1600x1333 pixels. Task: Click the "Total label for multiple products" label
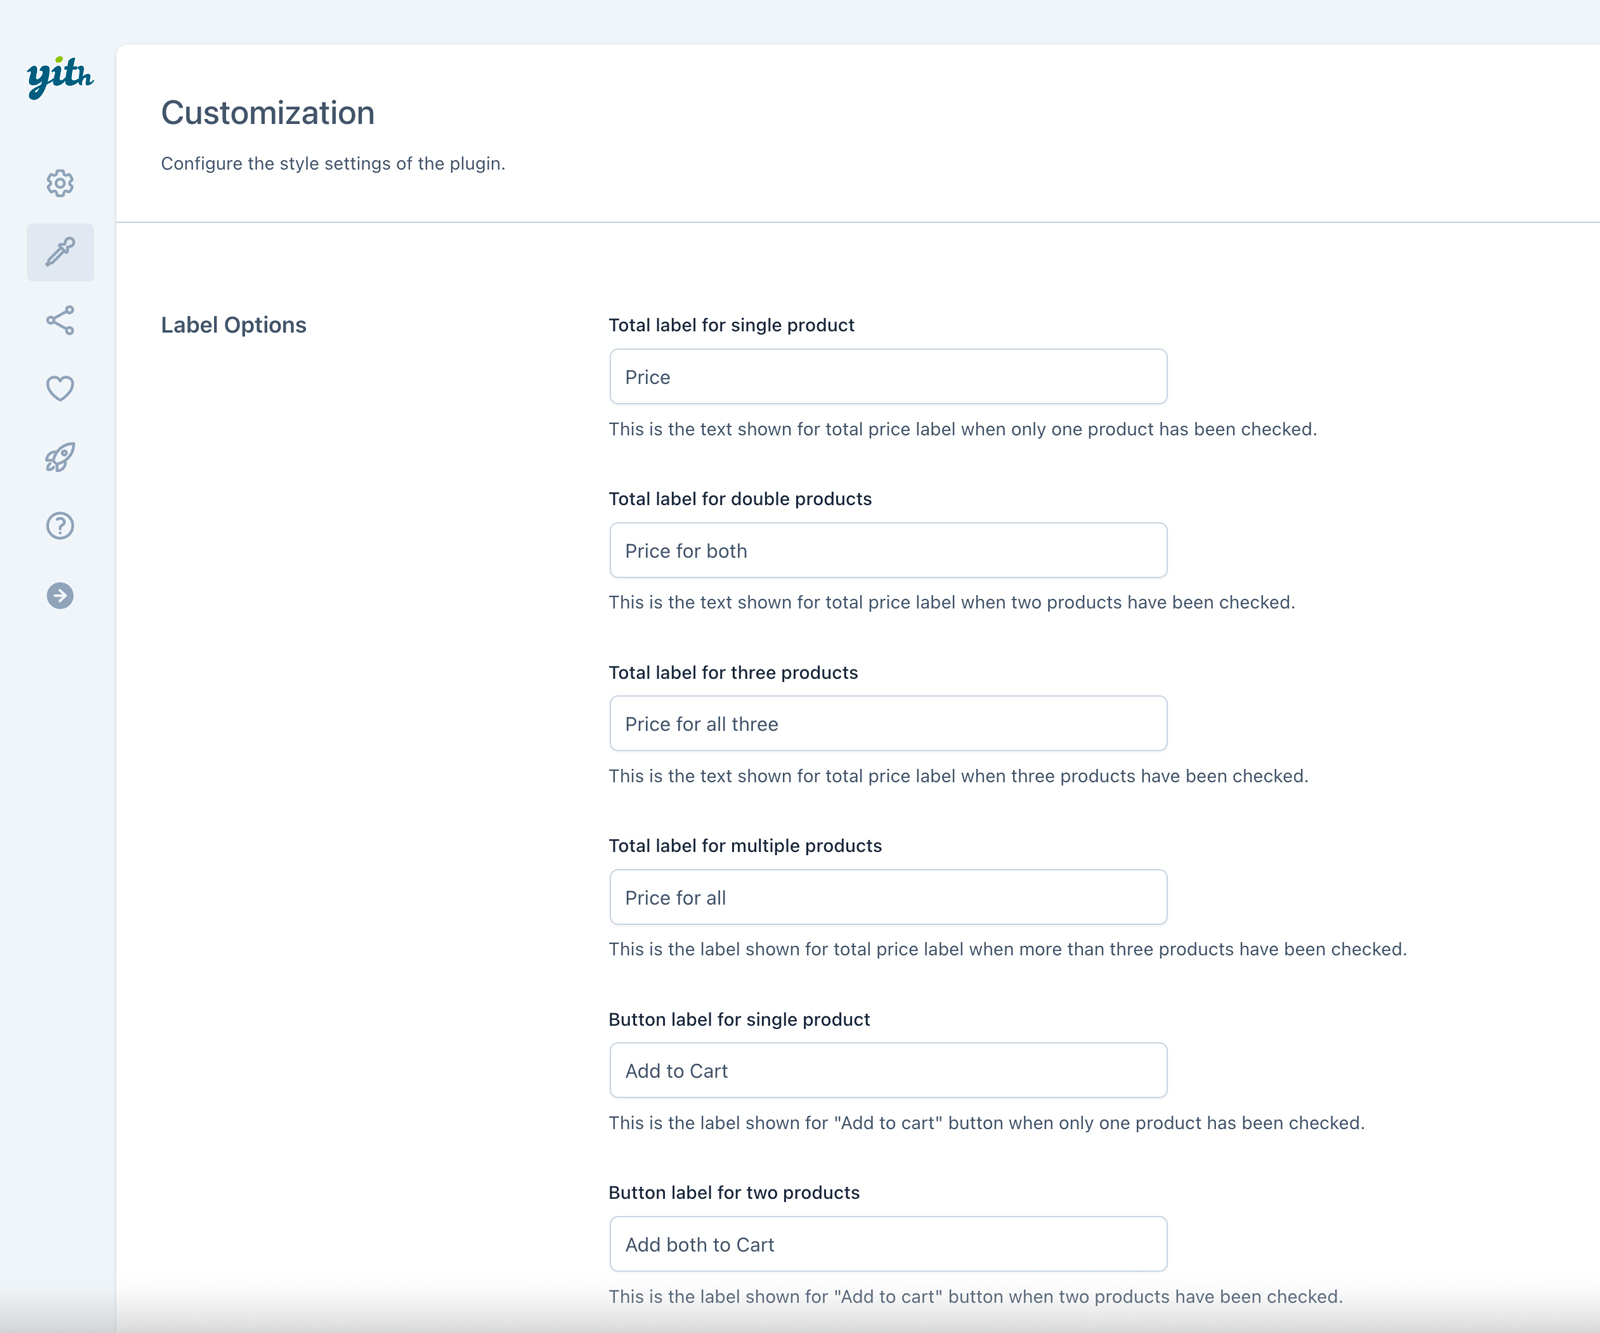[x=745, y=846]
